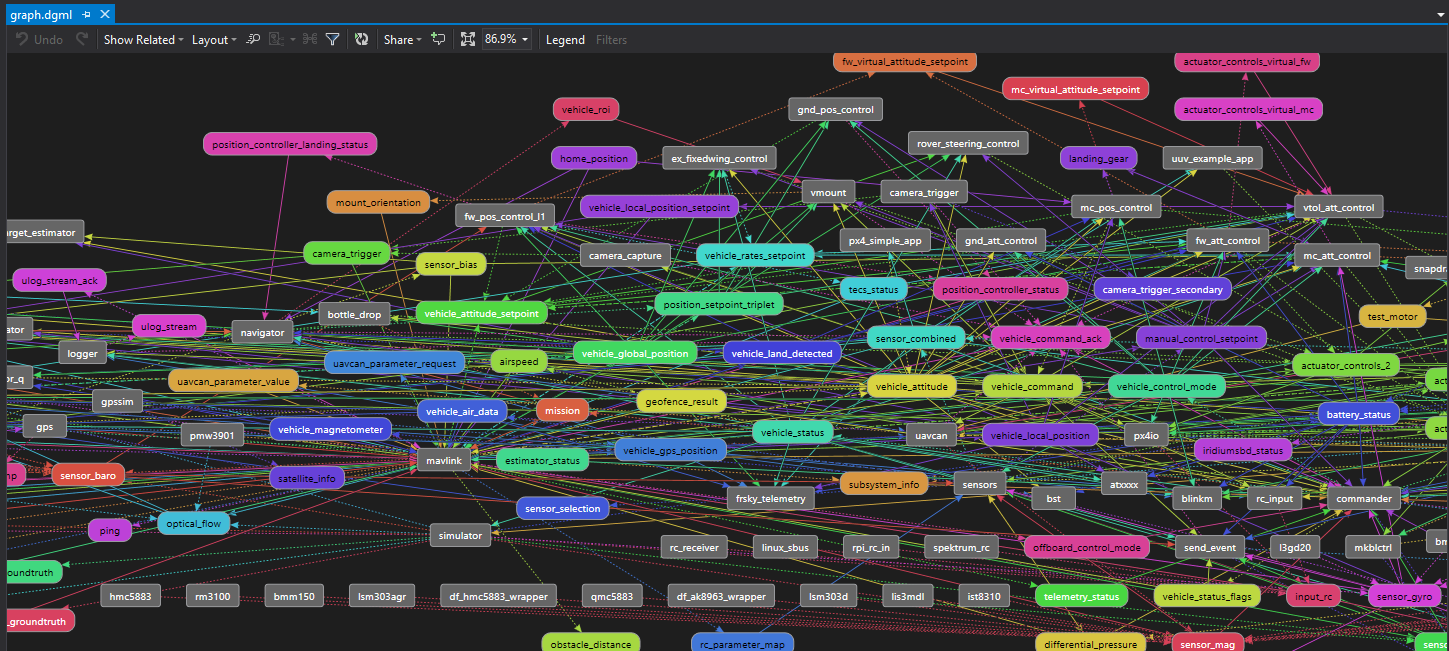Select the commander graph node
This screenshot has height=651, width=1449.
coord(1364,498)
